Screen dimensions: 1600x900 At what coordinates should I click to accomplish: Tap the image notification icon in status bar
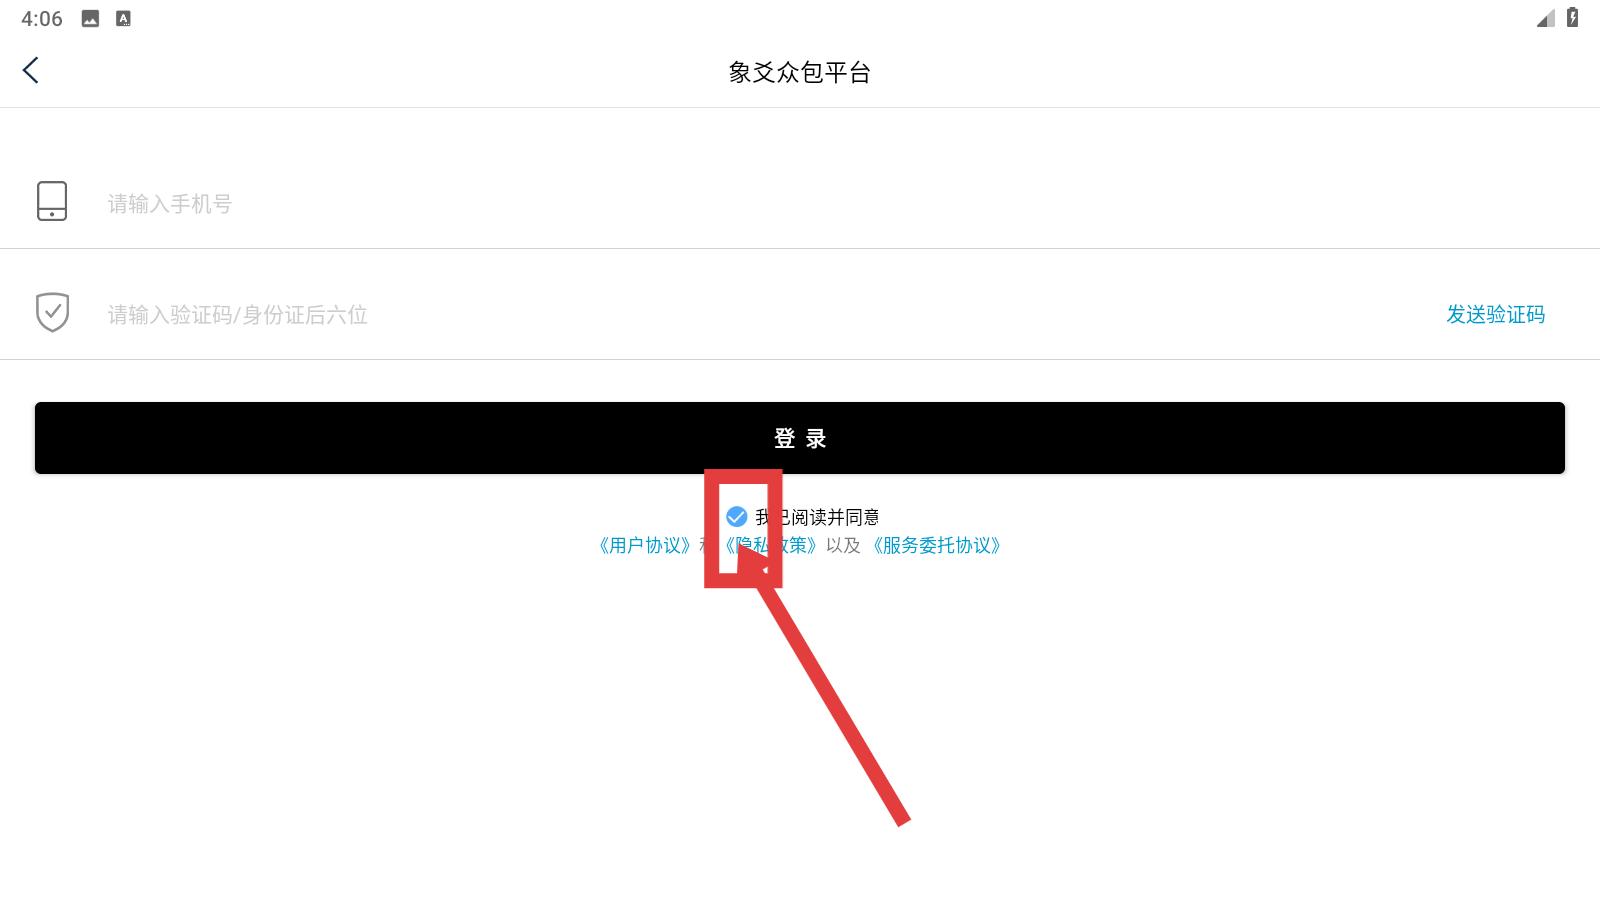tap(90, 18)
